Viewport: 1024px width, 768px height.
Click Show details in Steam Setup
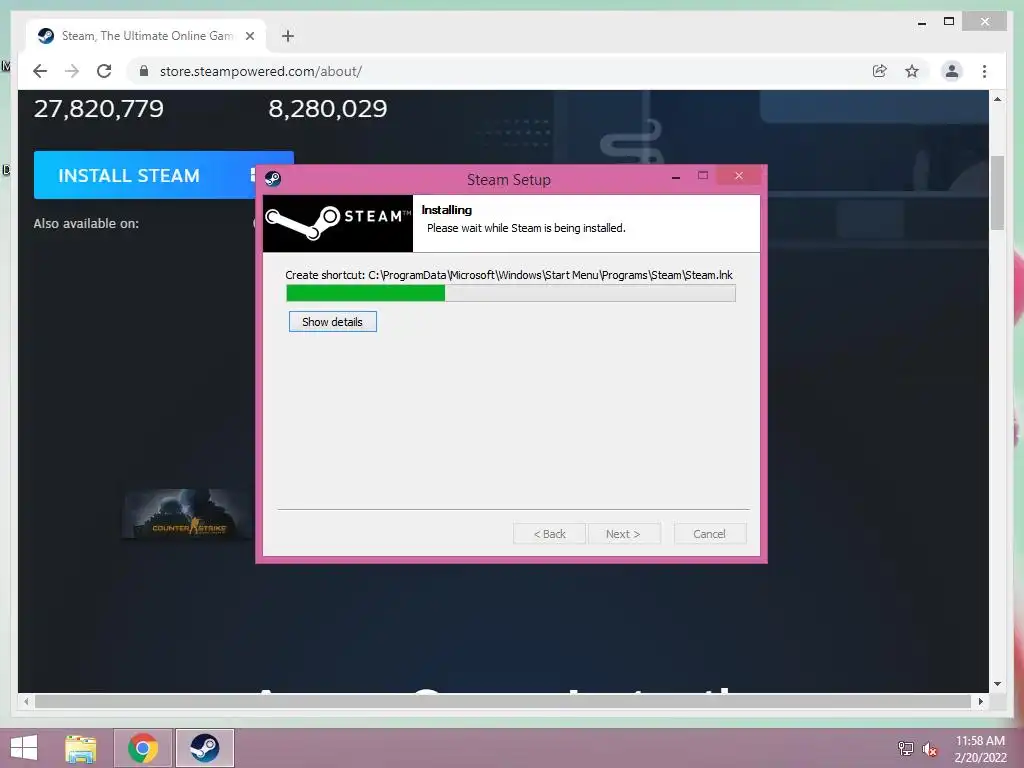click(x=332, y=321)
